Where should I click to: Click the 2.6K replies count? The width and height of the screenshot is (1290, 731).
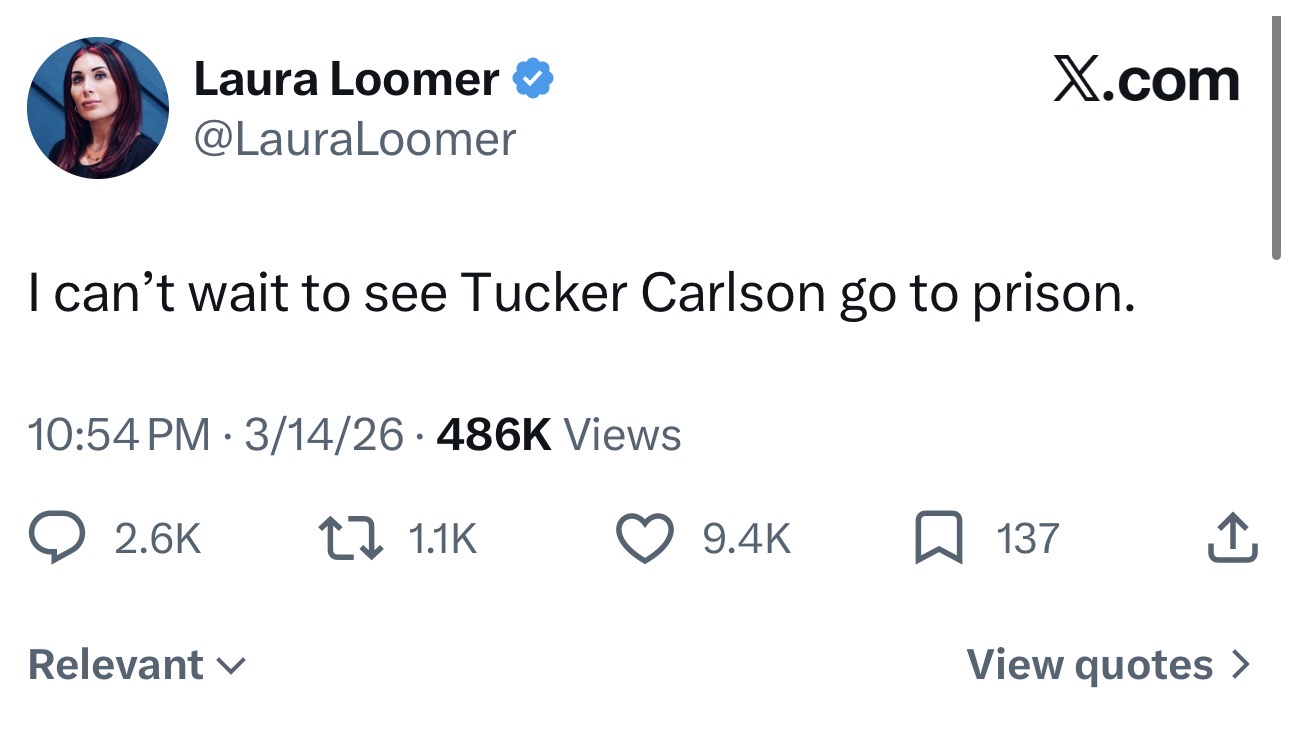pos(157,540)
